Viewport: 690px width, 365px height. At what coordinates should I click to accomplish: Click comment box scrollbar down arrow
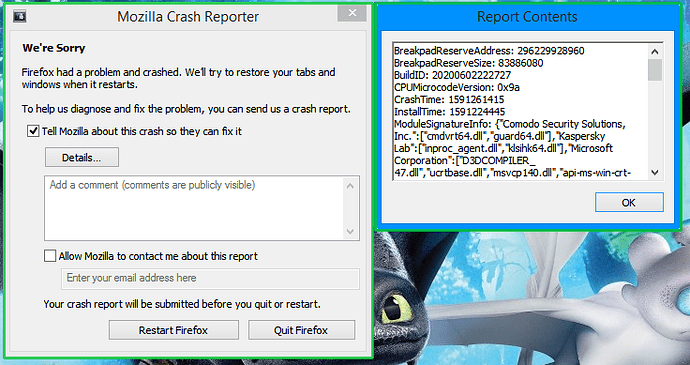click(350, 232)
